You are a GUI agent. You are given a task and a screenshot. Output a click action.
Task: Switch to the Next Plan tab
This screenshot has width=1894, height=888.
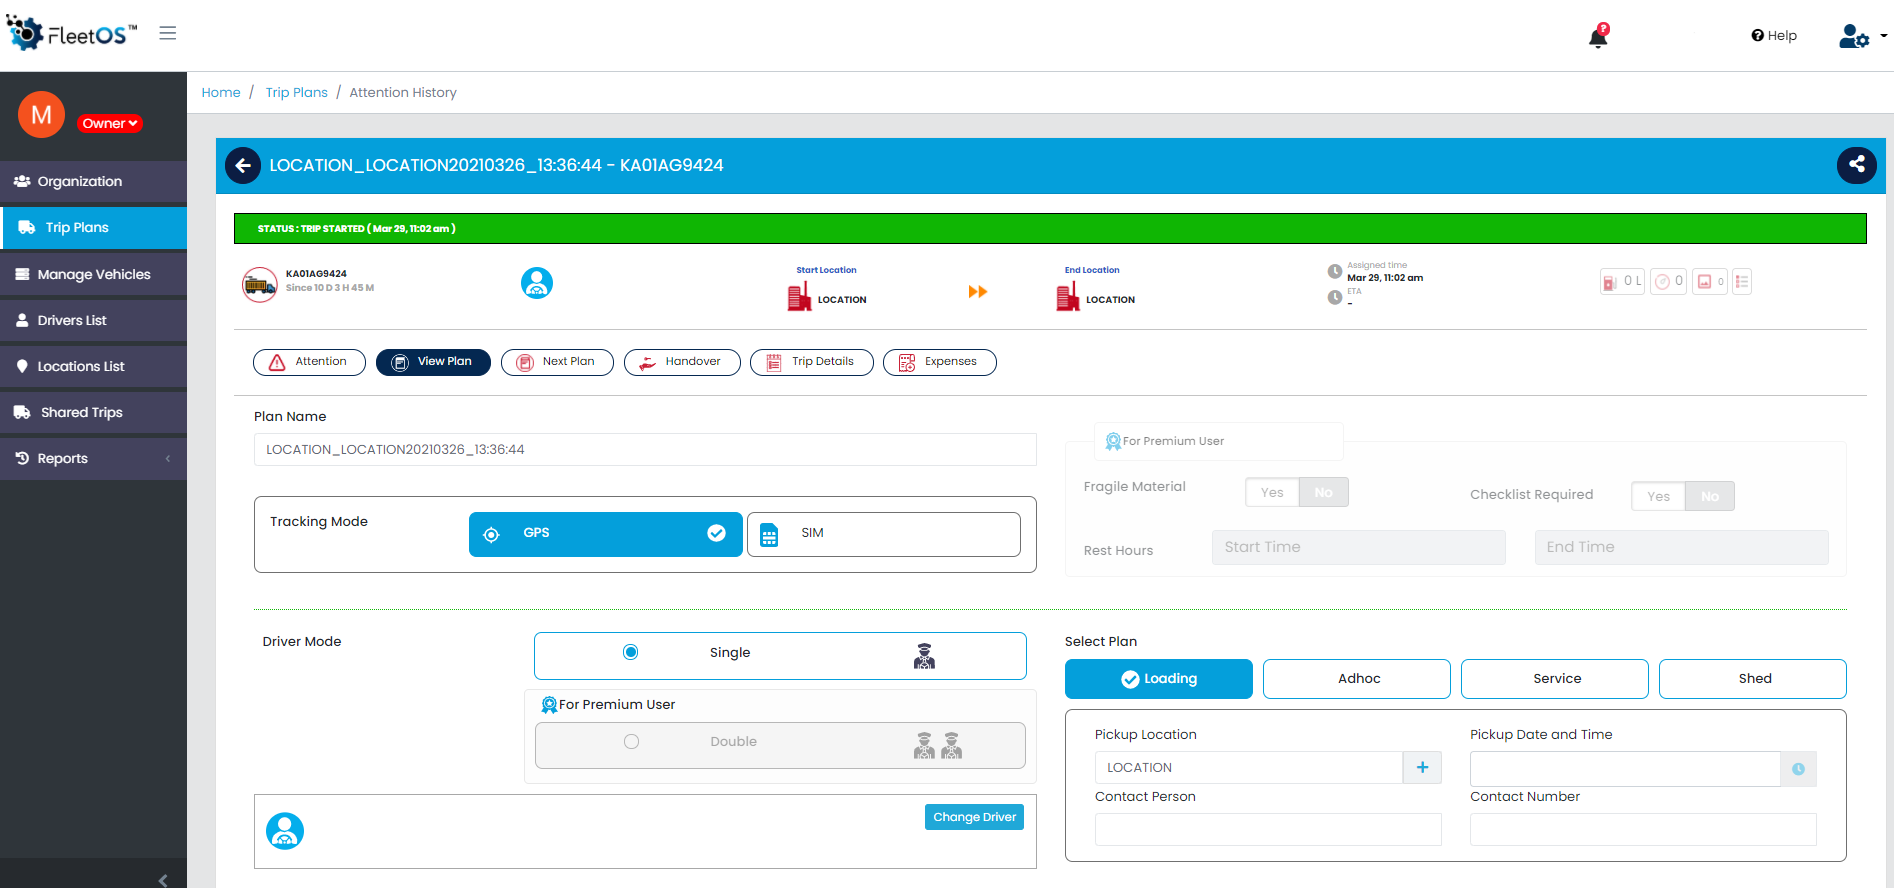point(557,362)
